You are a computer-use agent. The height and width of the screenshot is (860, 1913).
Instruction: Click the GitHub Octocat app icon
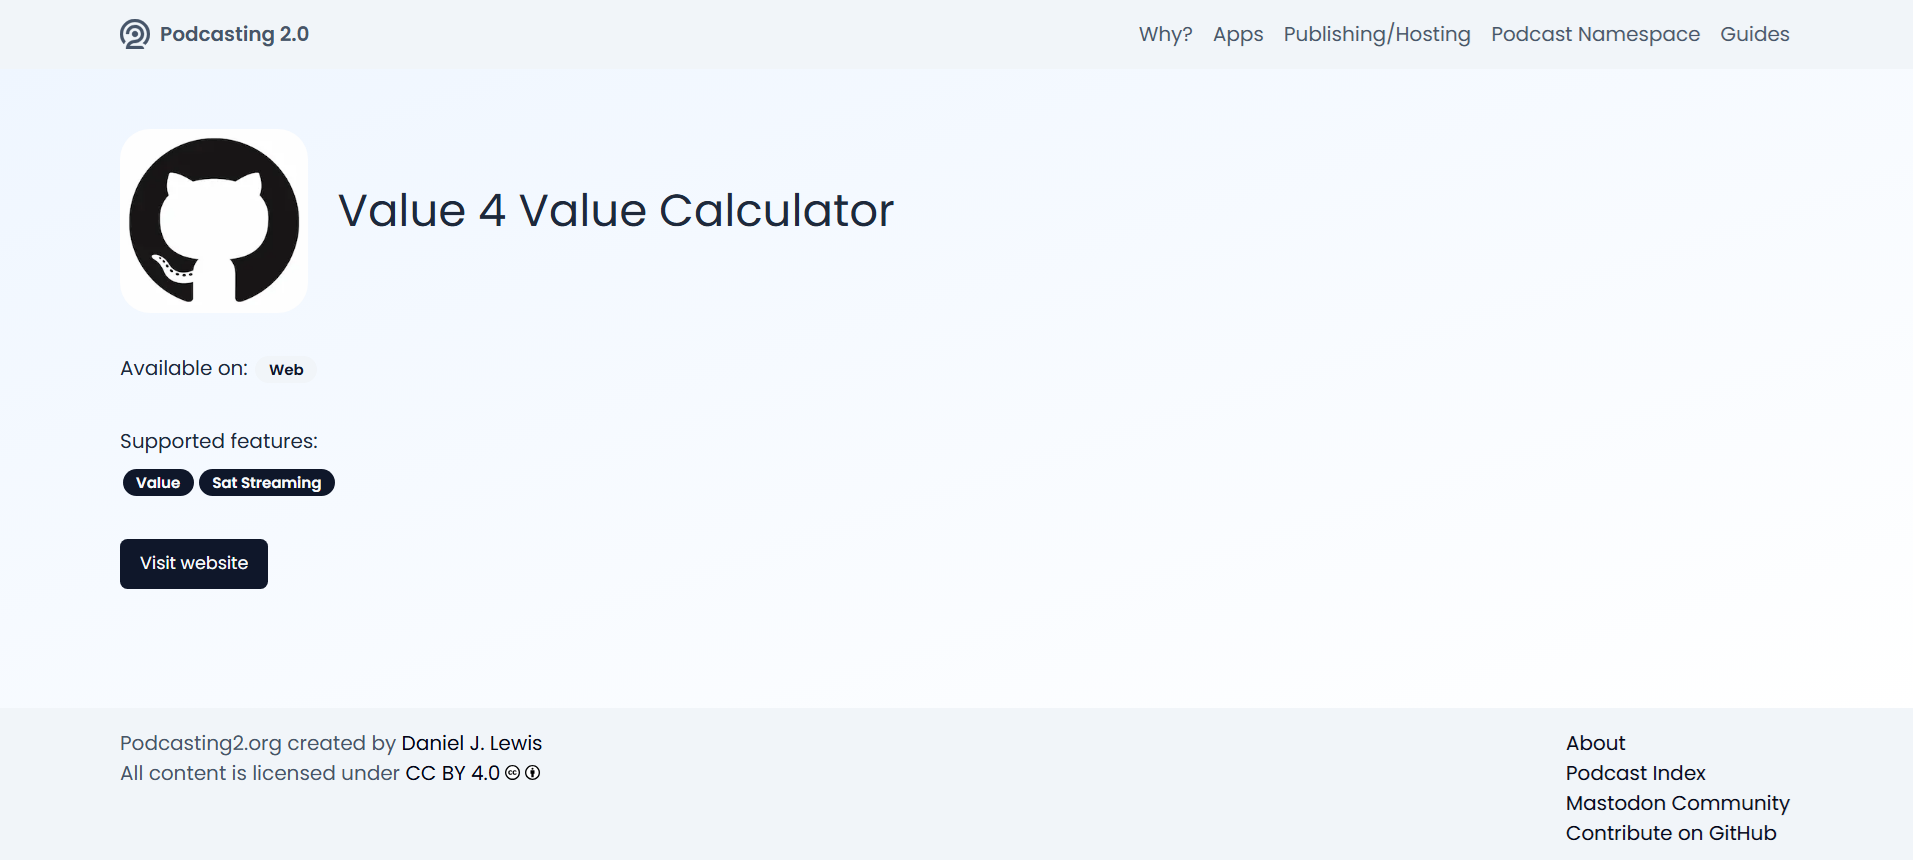coord(214,221)
